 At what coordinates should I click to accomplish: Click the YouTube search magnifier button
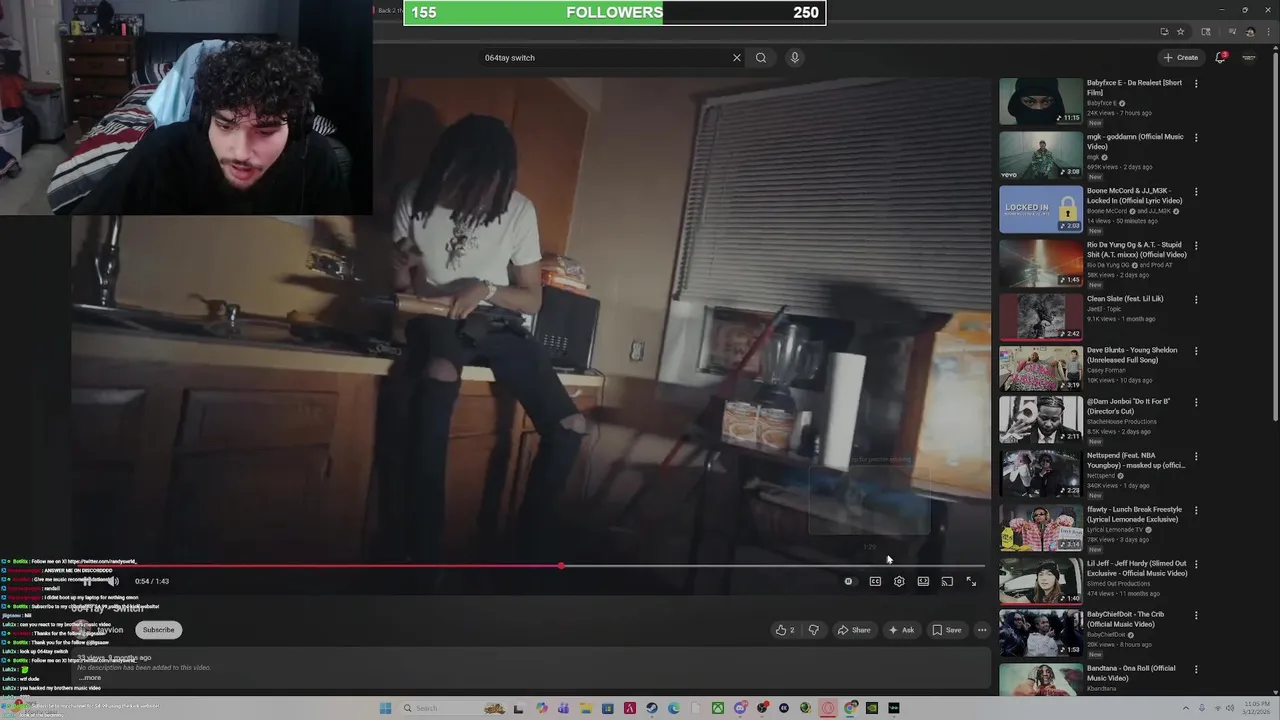(x=761, y=58)
